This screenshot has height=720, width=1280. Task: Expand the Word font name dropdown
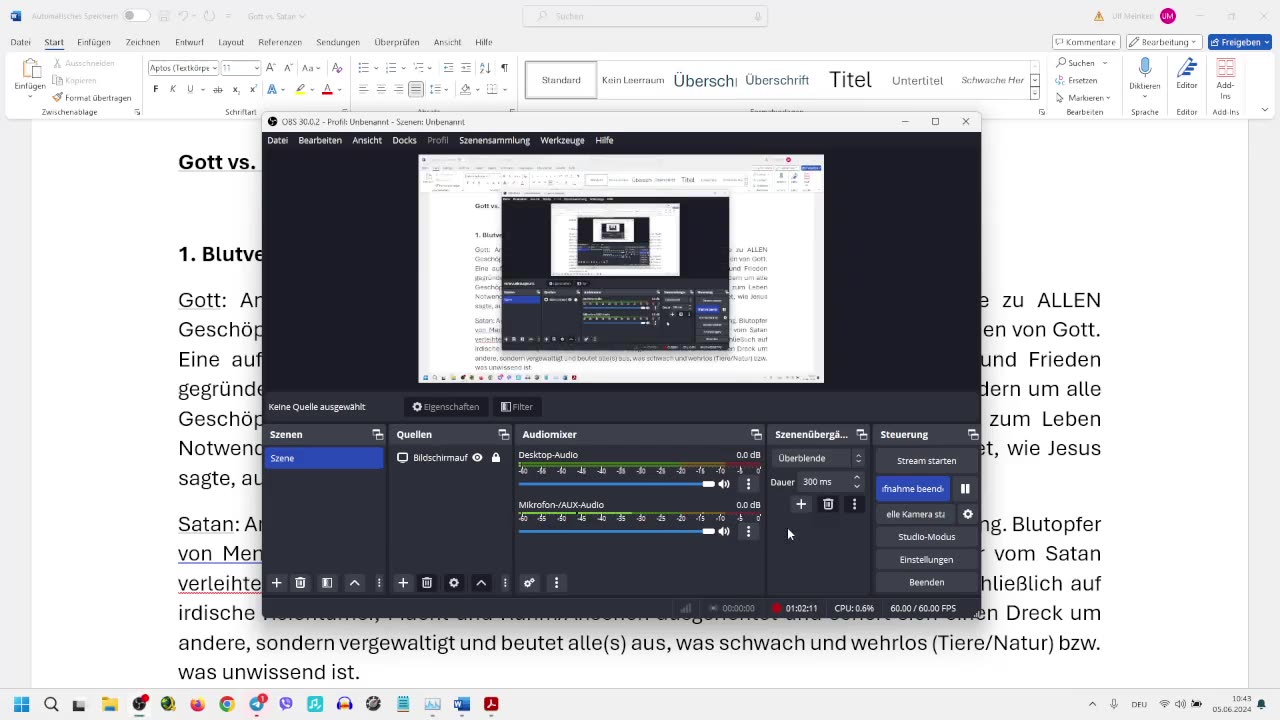click(213, 68)
